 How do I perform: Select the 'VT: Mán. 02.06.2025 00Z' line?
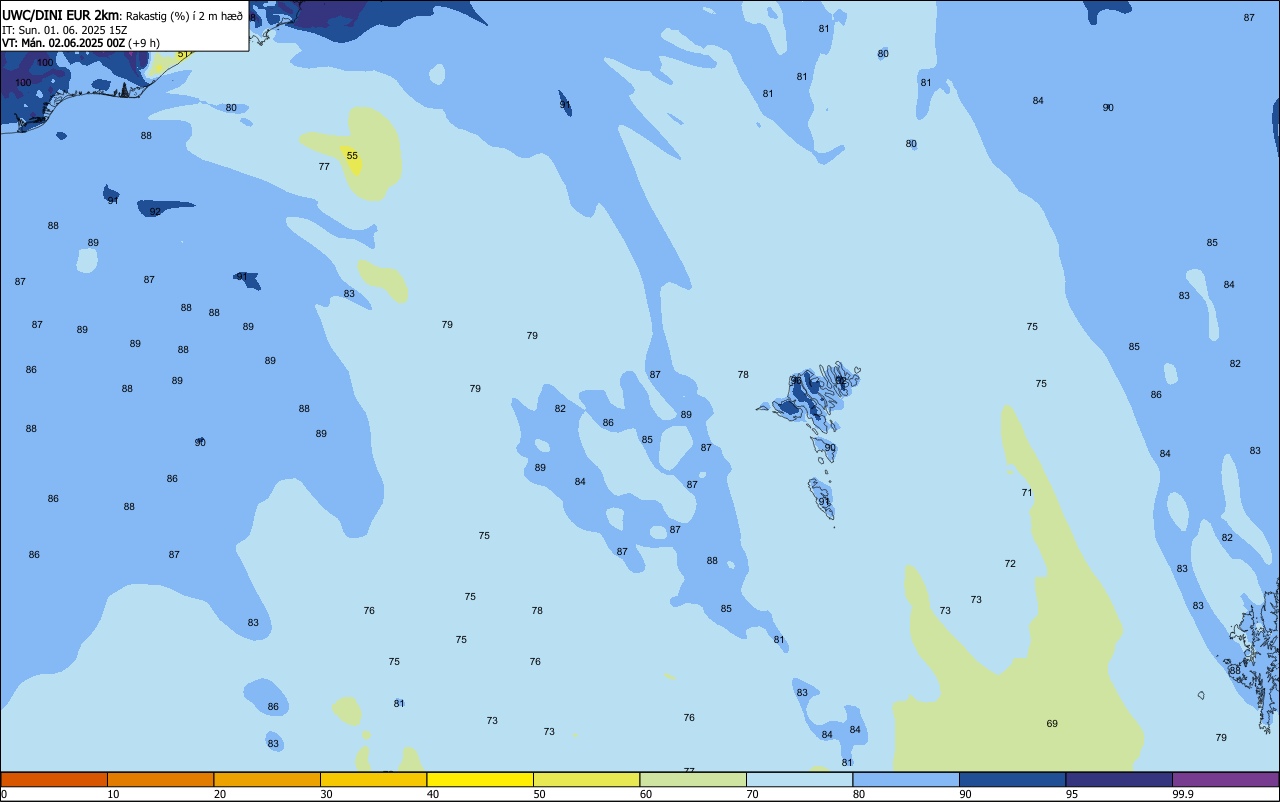click(x=64, y=42)
